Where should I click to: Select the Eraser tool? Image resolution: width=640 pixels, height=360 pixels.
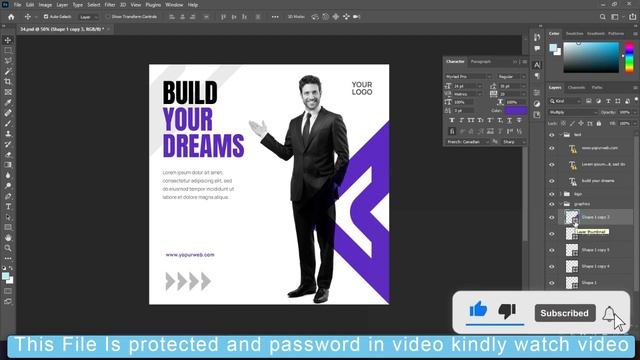(x=8, y=155)
